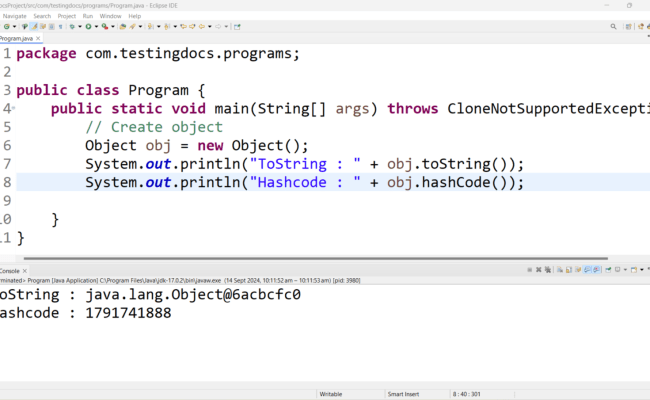The height and width of the screenshot is (400, 650).
Task: Open the Display Selected Console dropdown
Action: point(625,270)
